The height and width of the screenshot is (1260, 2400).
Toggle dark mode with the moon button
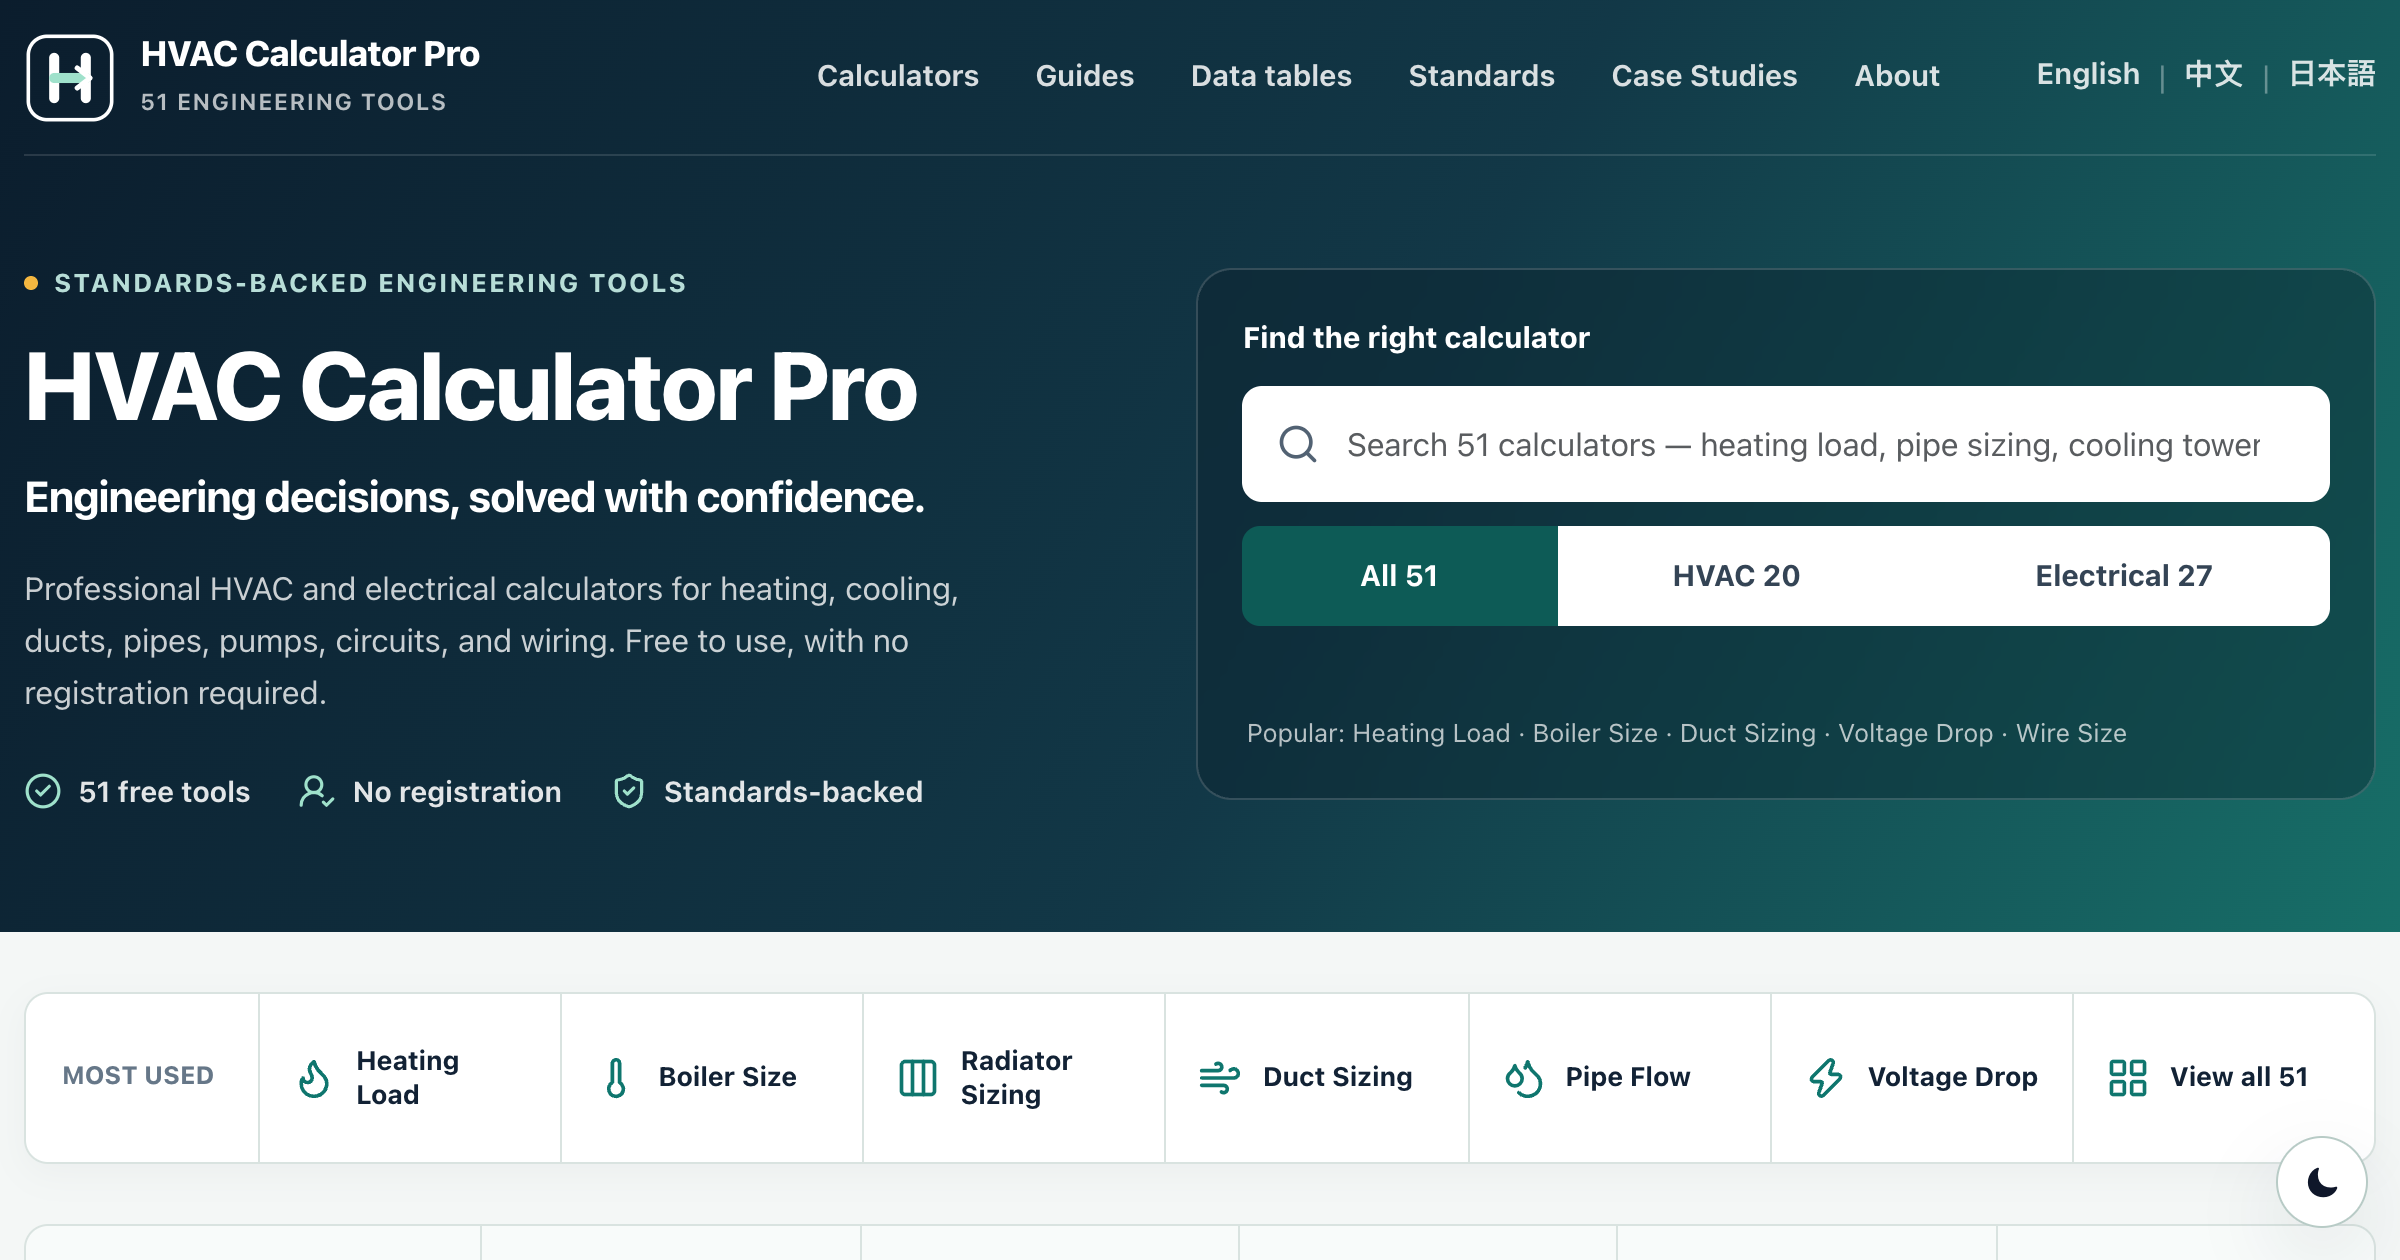[2322, 1182]
